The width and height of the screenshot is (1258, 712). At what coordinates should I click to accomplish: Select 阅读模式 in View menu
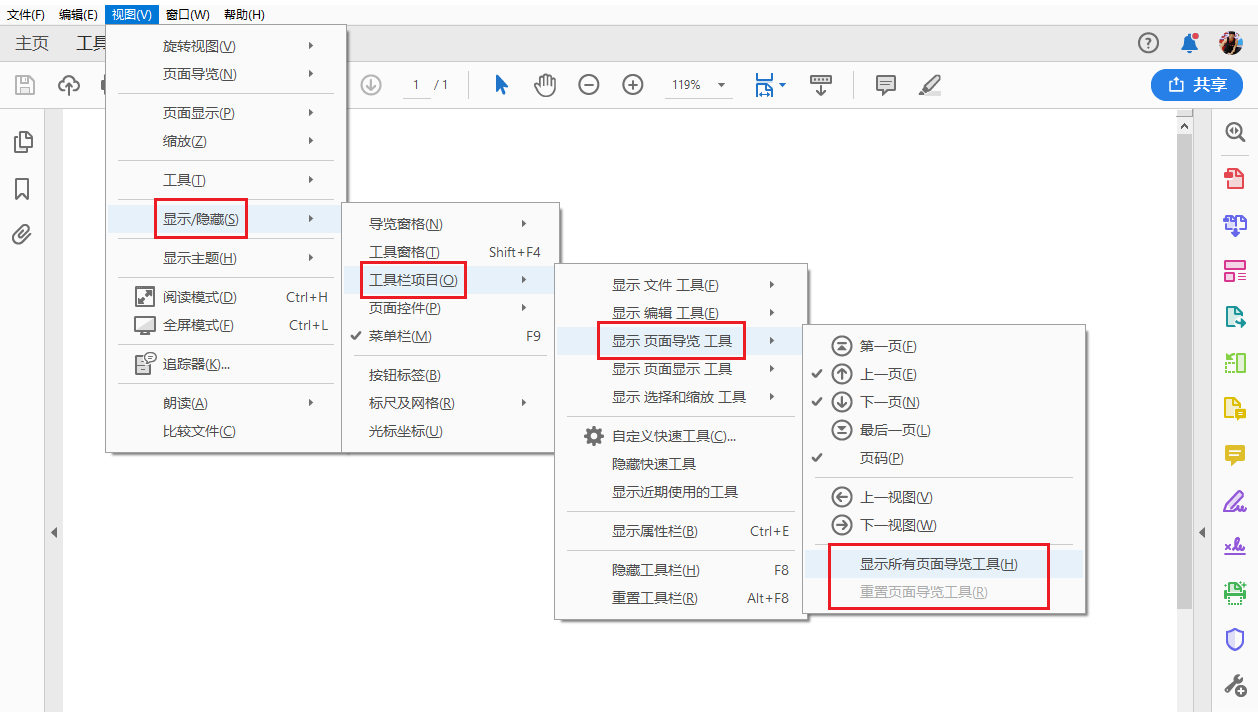point(227,297)
